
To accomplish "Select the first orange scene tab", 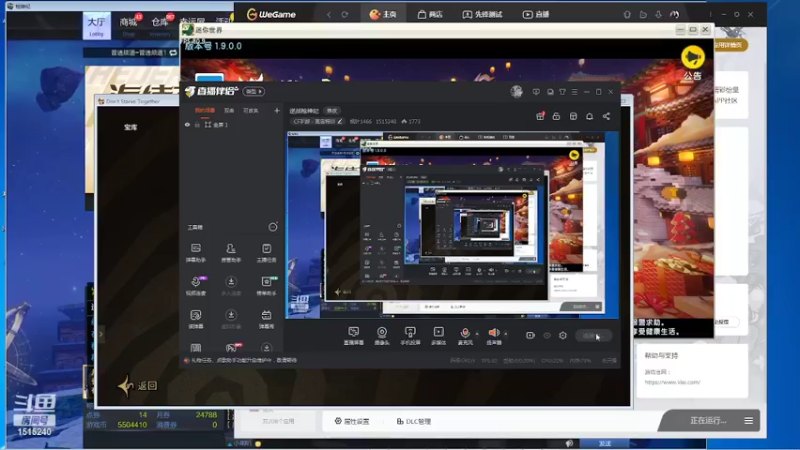I will coord(205,111).
